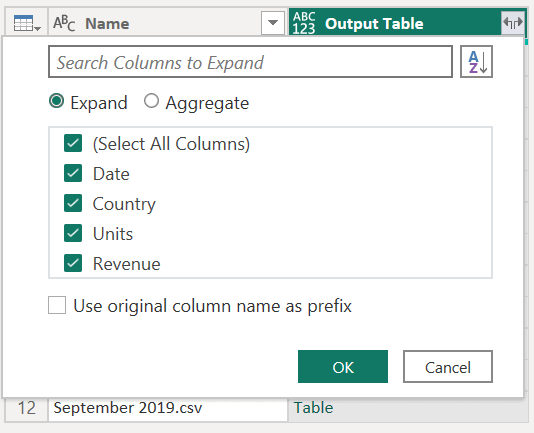Select the Expand radio button
This screenshot has height=433, width=534.
tap(56, 101)
